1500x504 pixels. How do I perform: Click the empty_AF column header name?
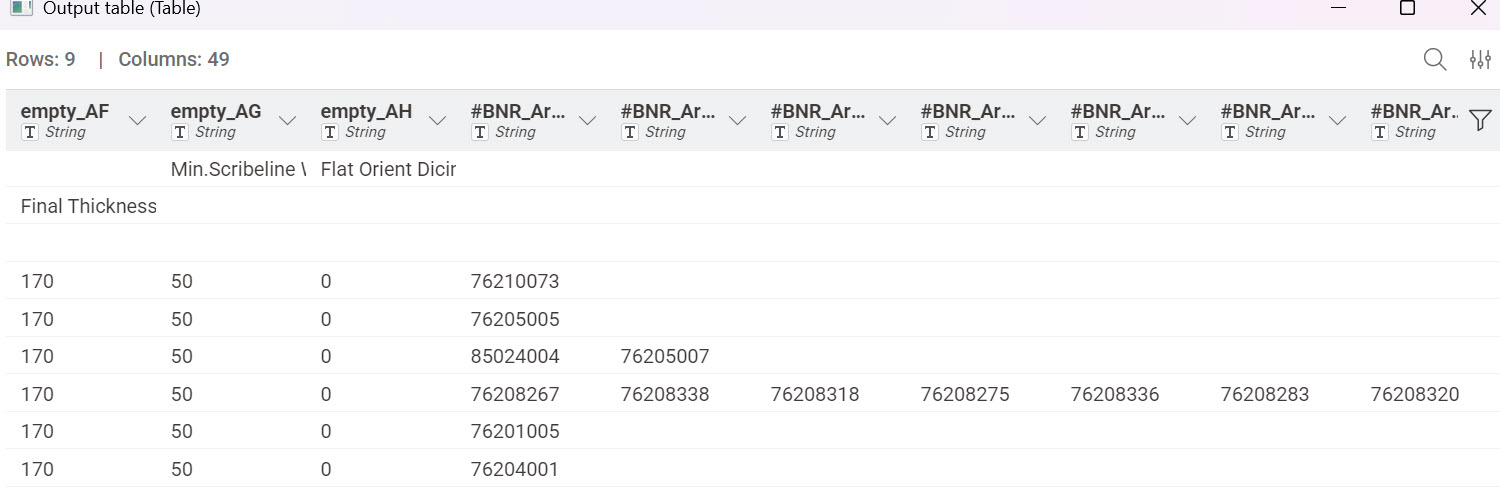[65, 111]
